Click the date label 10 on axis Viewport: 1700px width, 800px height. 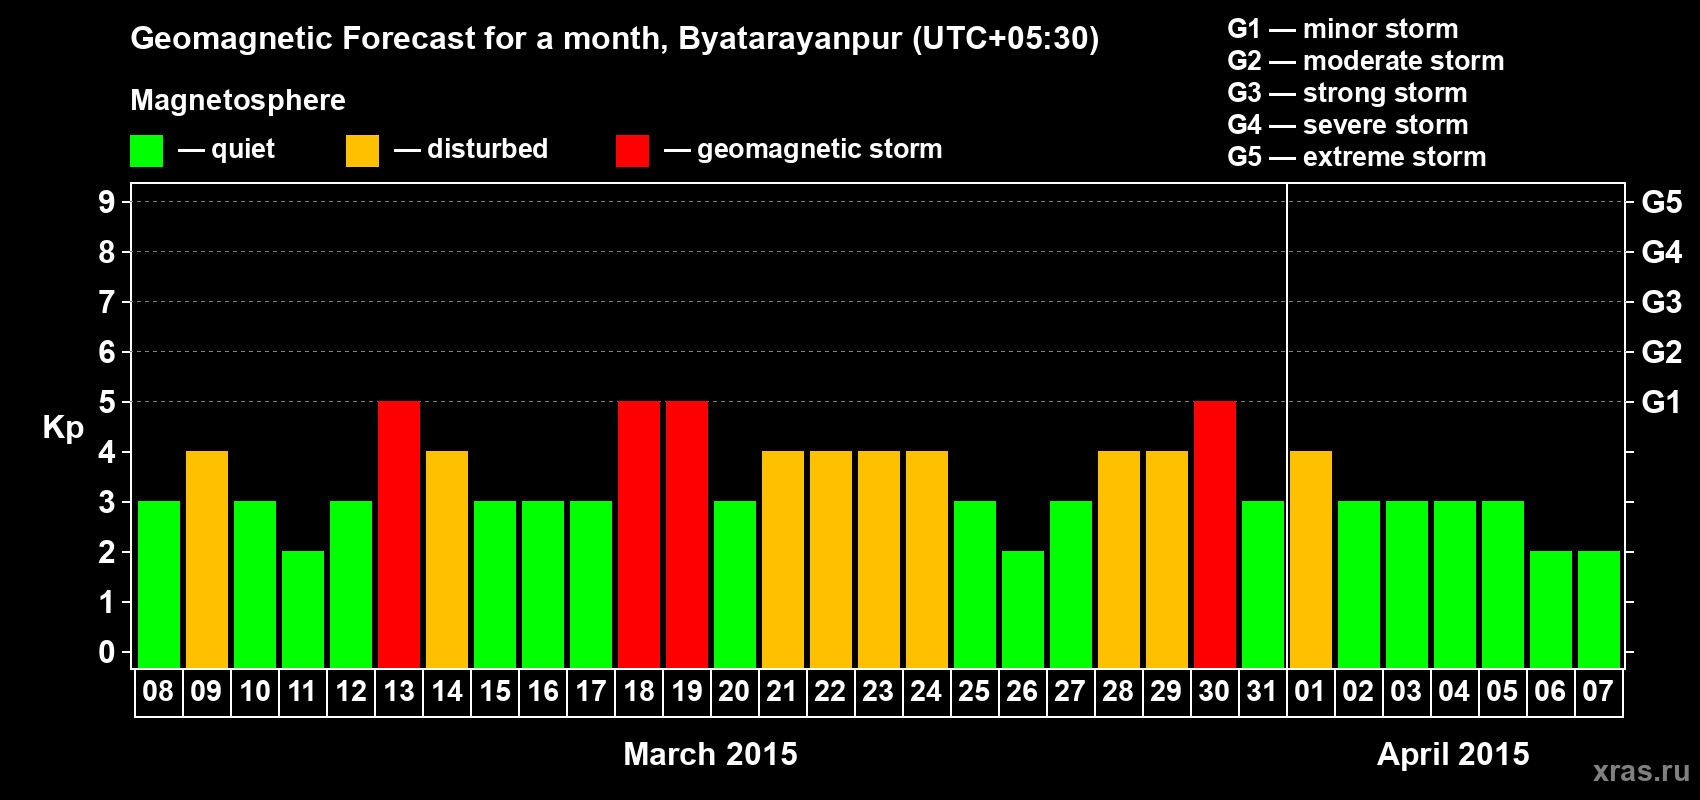(x=255, y=691)
